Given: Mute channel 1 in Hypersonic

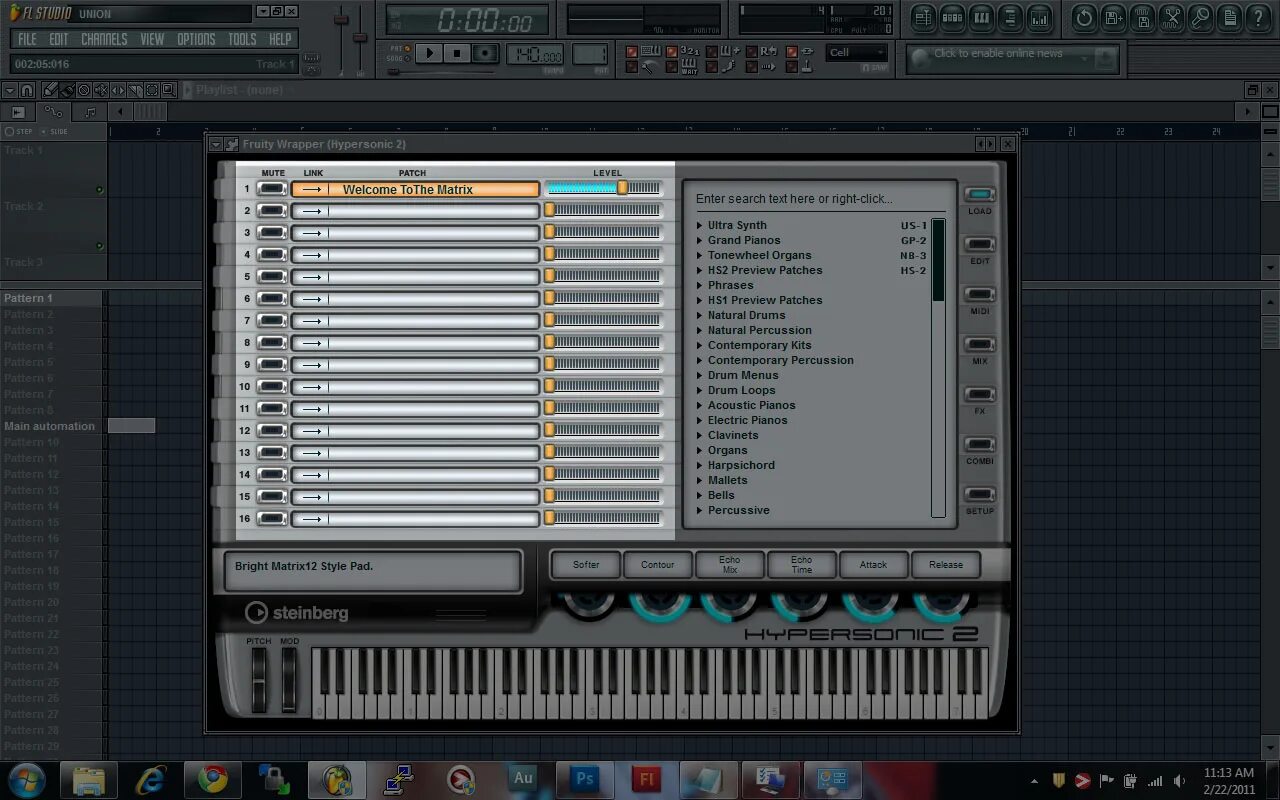Looking at the screenshot, I should pos(271,187).
